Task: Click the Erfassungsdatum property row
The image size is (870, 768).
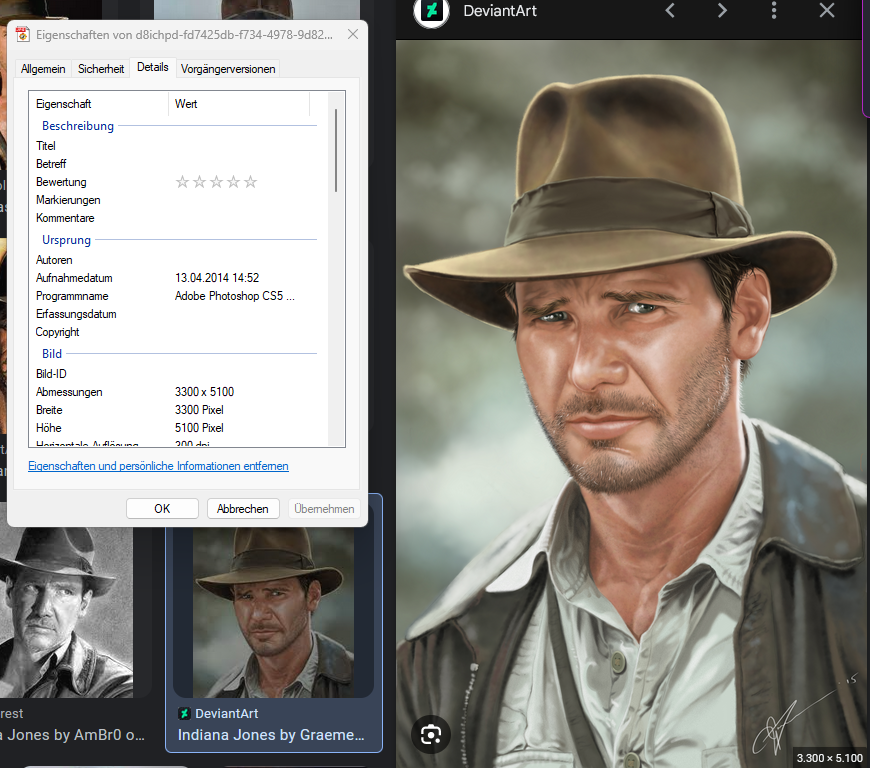Action: tap(176, 314)
